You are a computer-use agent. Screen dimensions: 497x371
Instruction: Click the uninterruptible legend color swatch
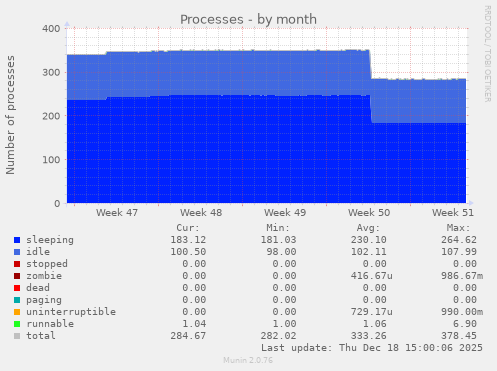[17, 312]
